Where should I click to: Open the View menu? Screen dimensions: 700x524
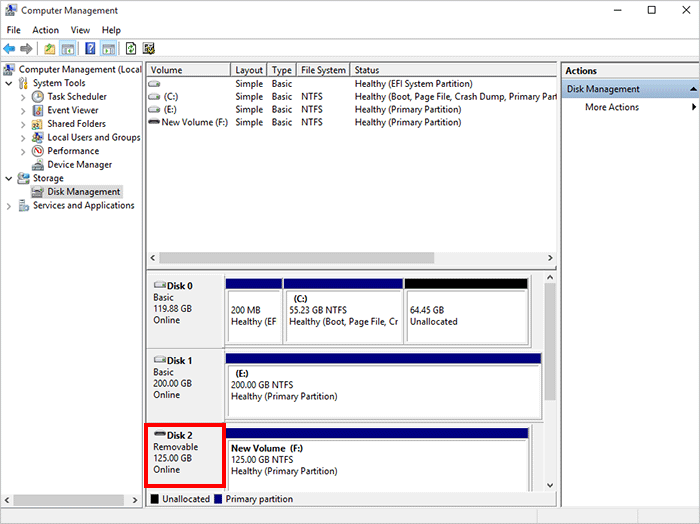point(80,30)
